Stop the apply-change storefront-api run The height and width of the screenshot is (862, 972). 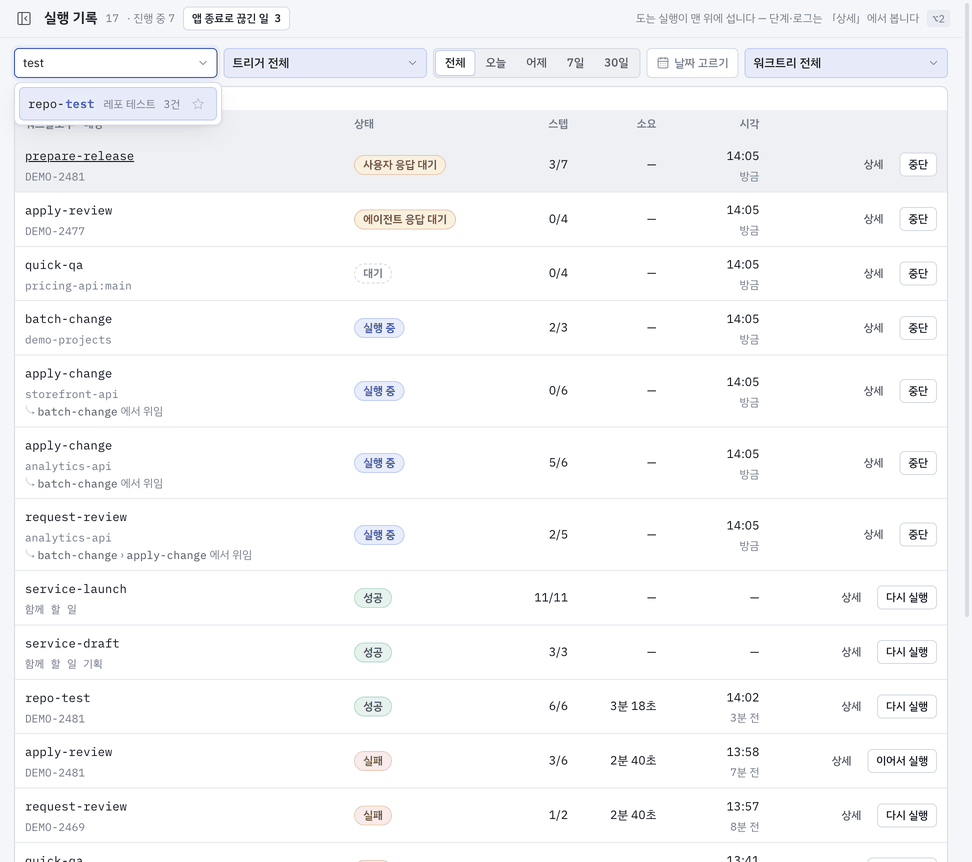917,391
